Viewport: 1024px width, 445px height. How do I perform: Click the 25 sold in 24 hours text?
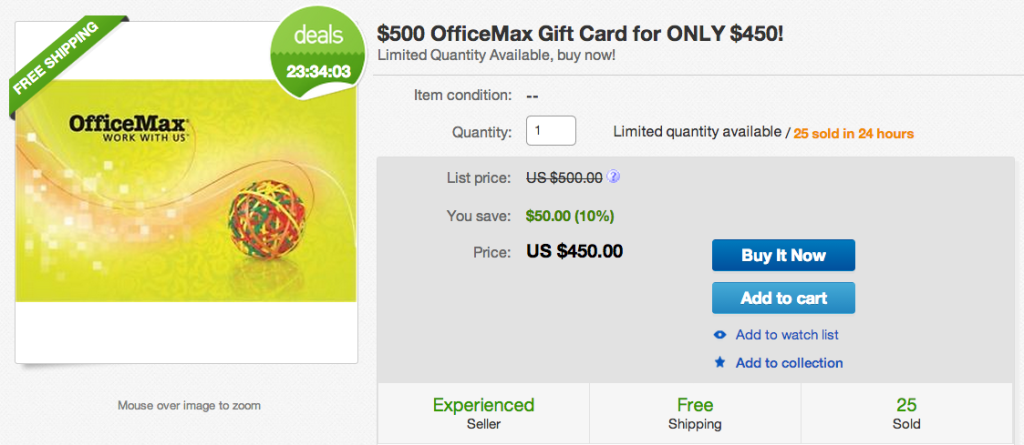(853, 133)
